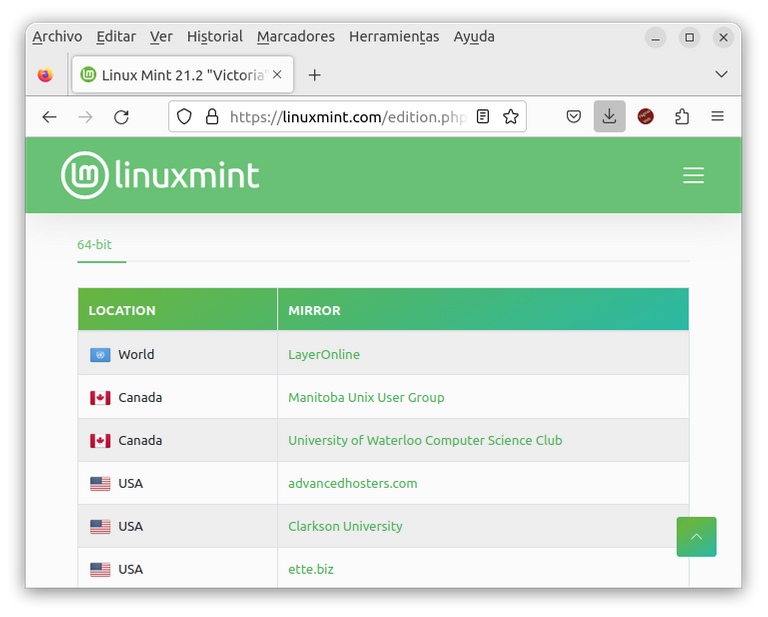Click flag beside advancedhosters.com row

(100, 484)
